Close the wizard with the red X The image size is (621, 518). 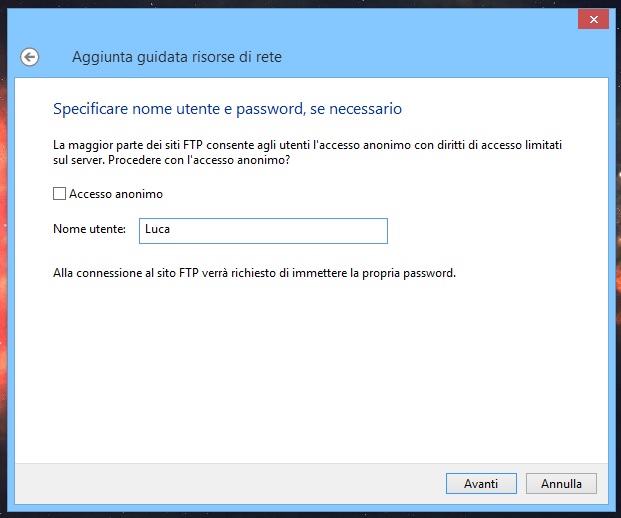click(x=593, y=20)
